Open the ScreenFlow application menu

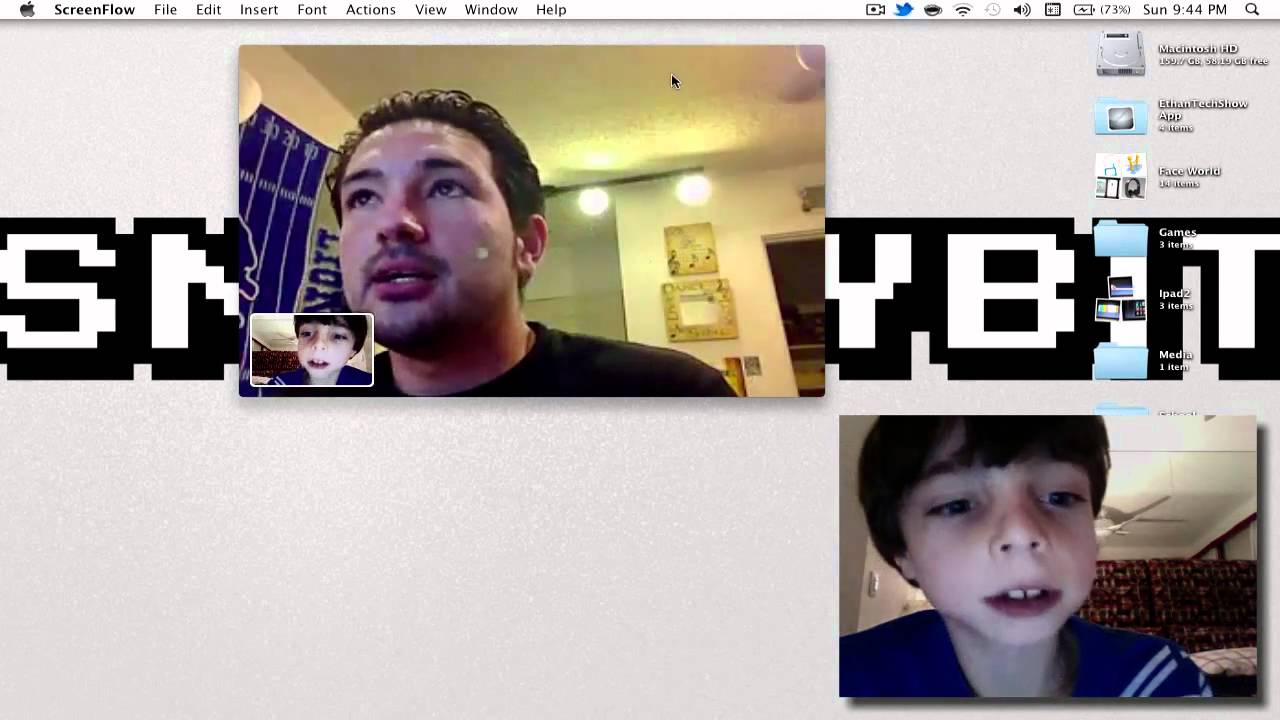(95, 10)
